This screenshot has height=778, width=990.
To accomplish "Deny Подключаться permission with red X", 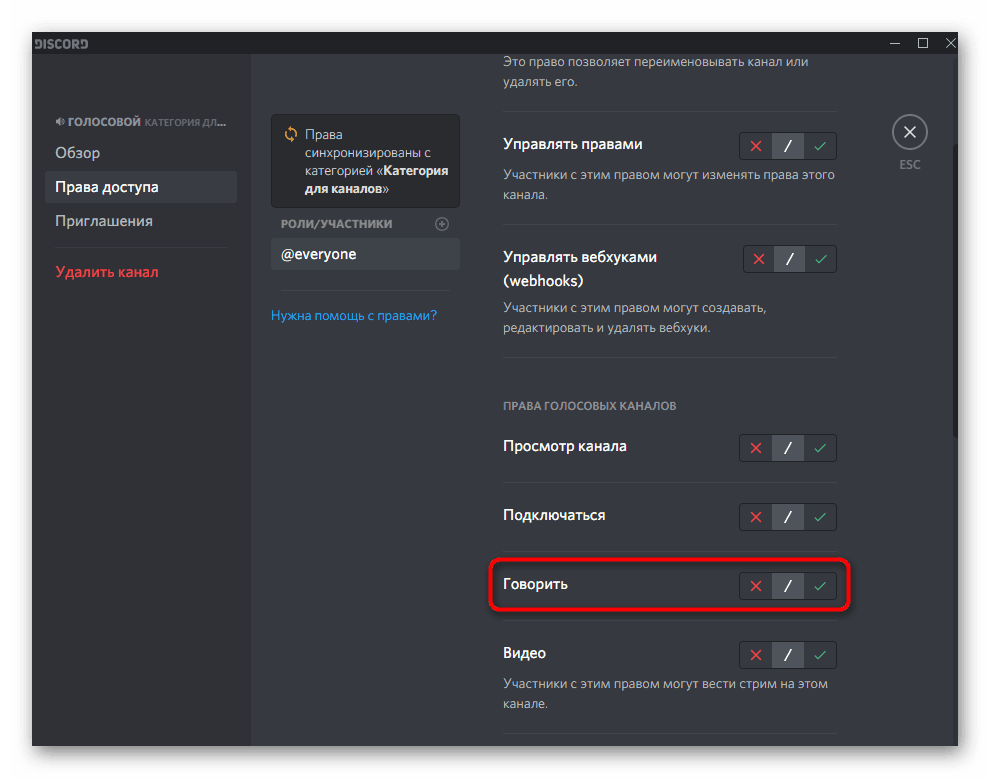I will pos(756,517).
